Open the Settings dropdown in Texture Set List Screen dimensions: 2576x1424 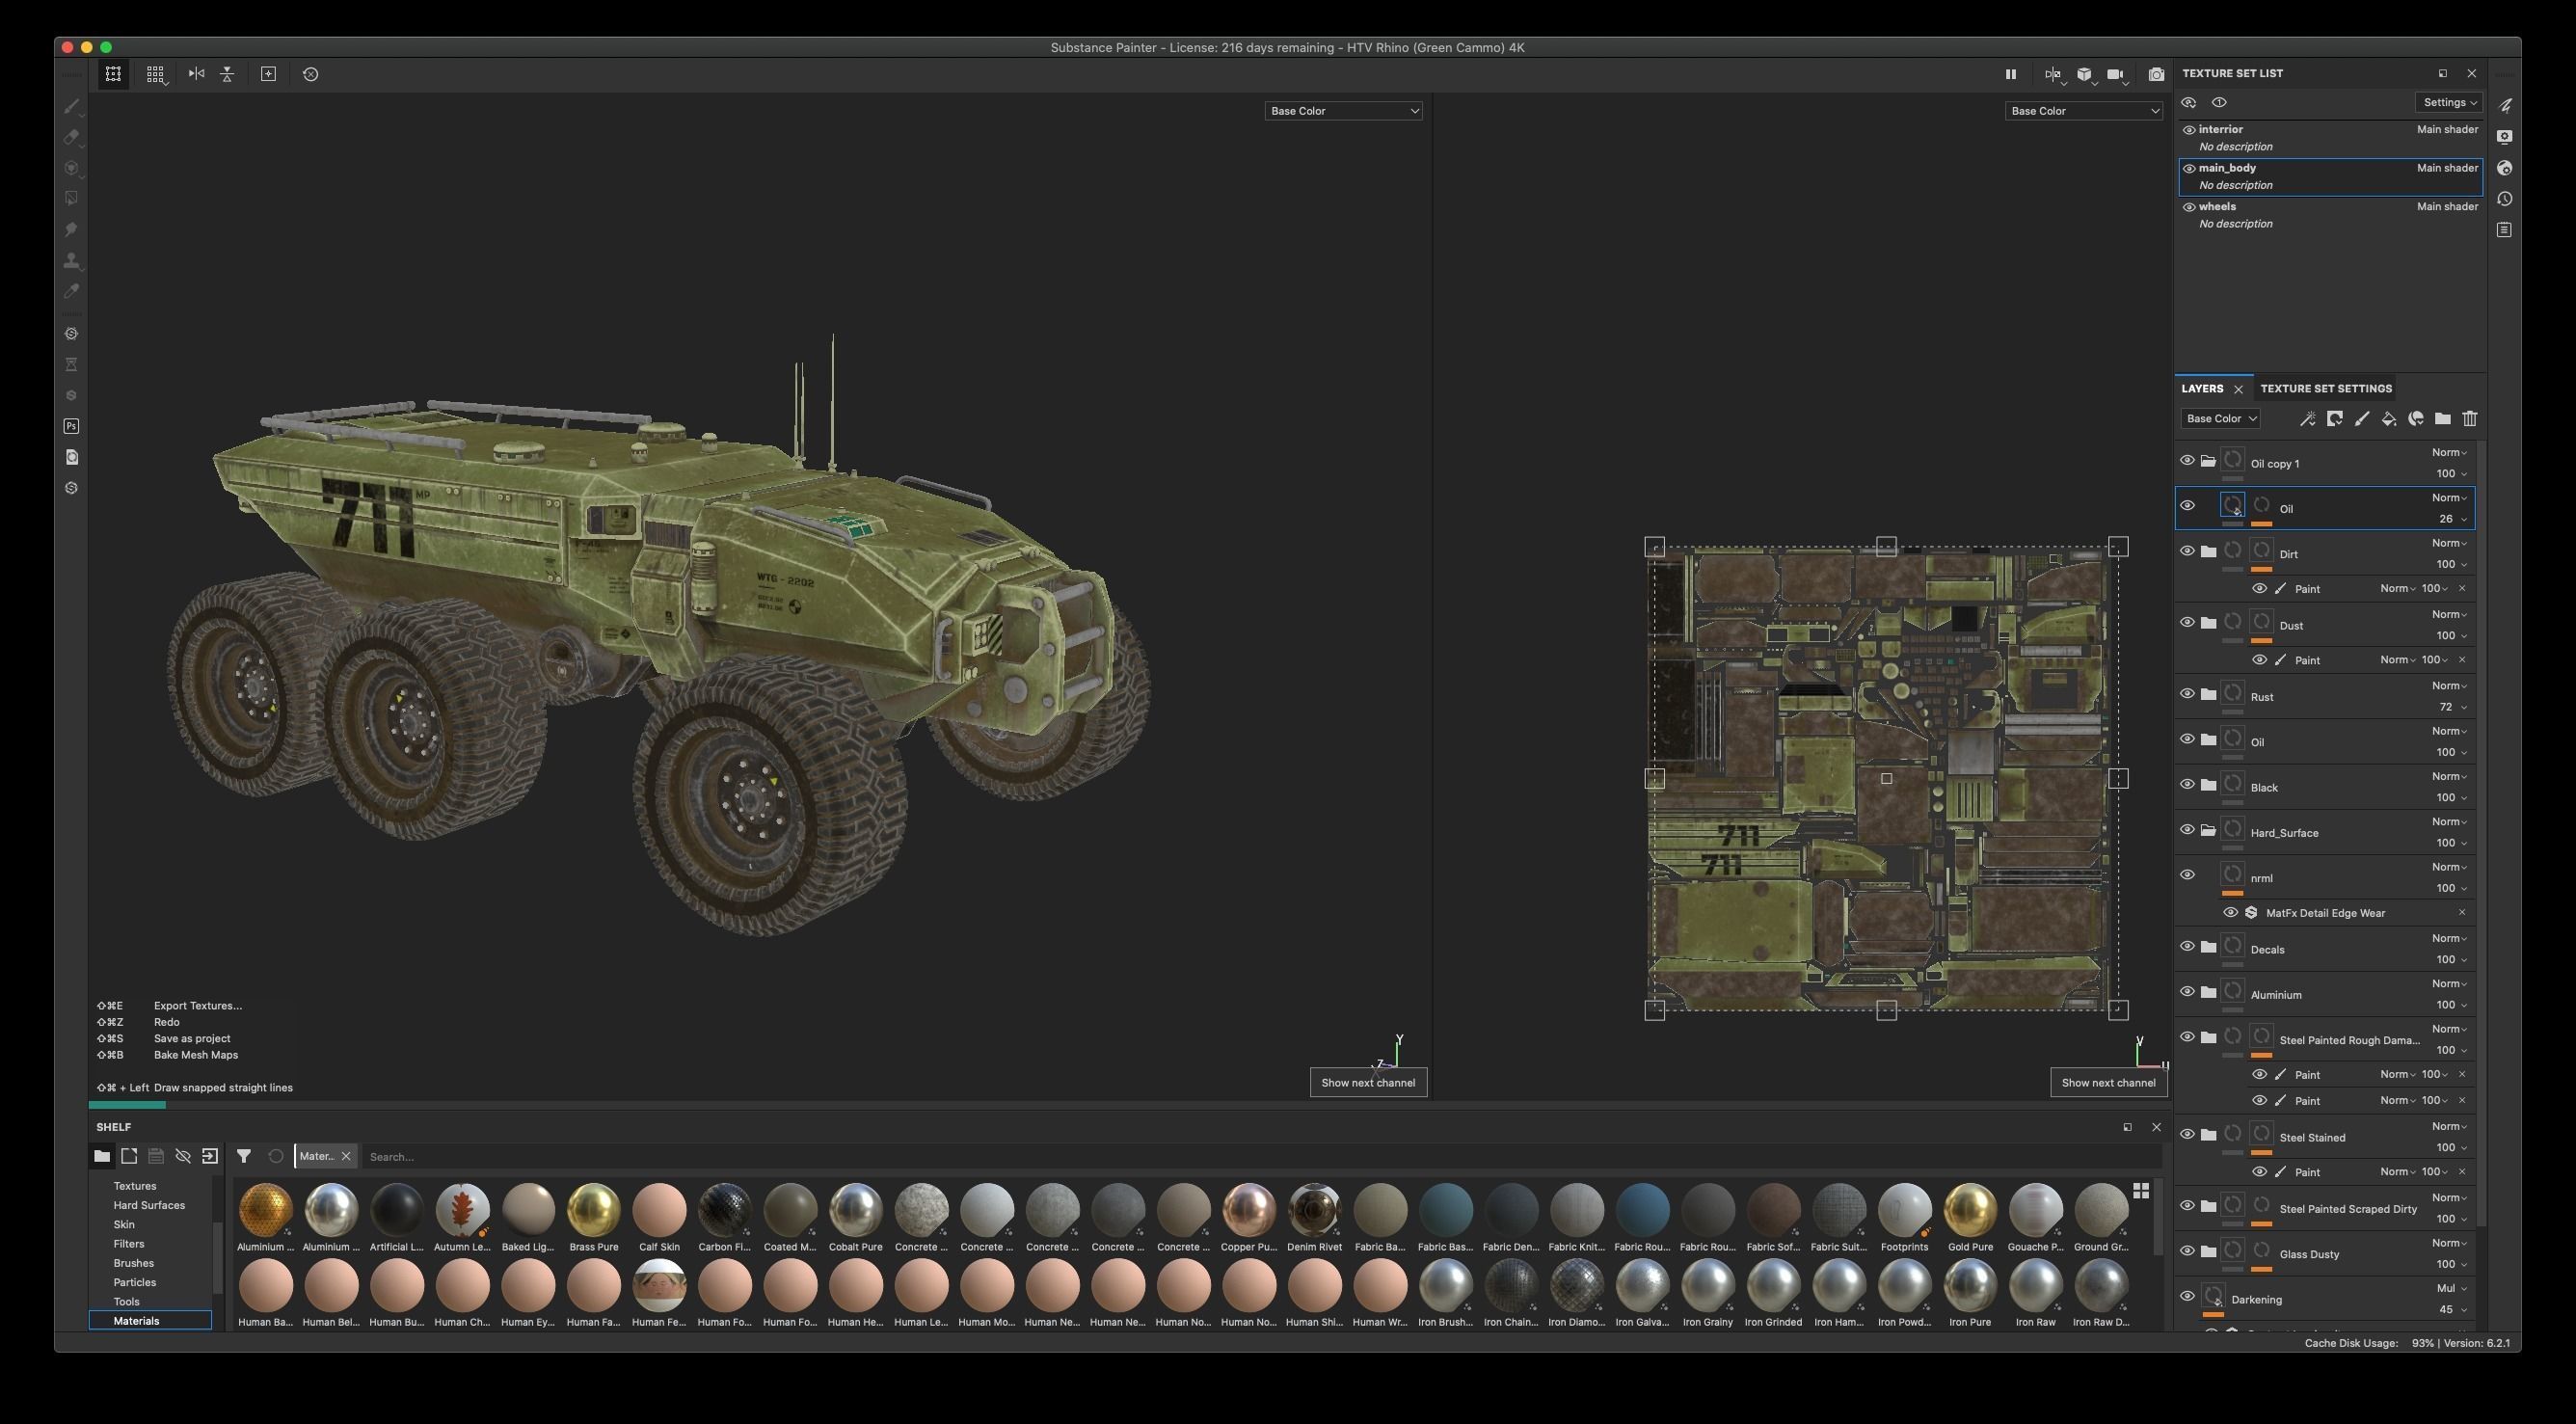point(2449,102)
